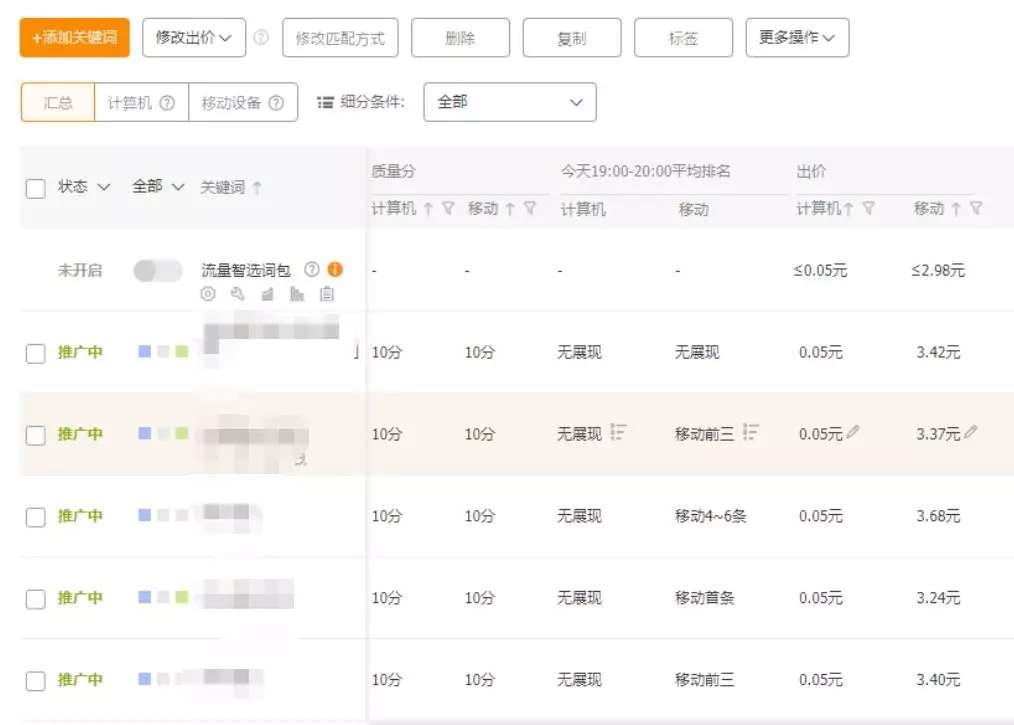Open the help icon next to 修改出价
The width and height of the screenshot is (1014, 725).
pos(259,37)
